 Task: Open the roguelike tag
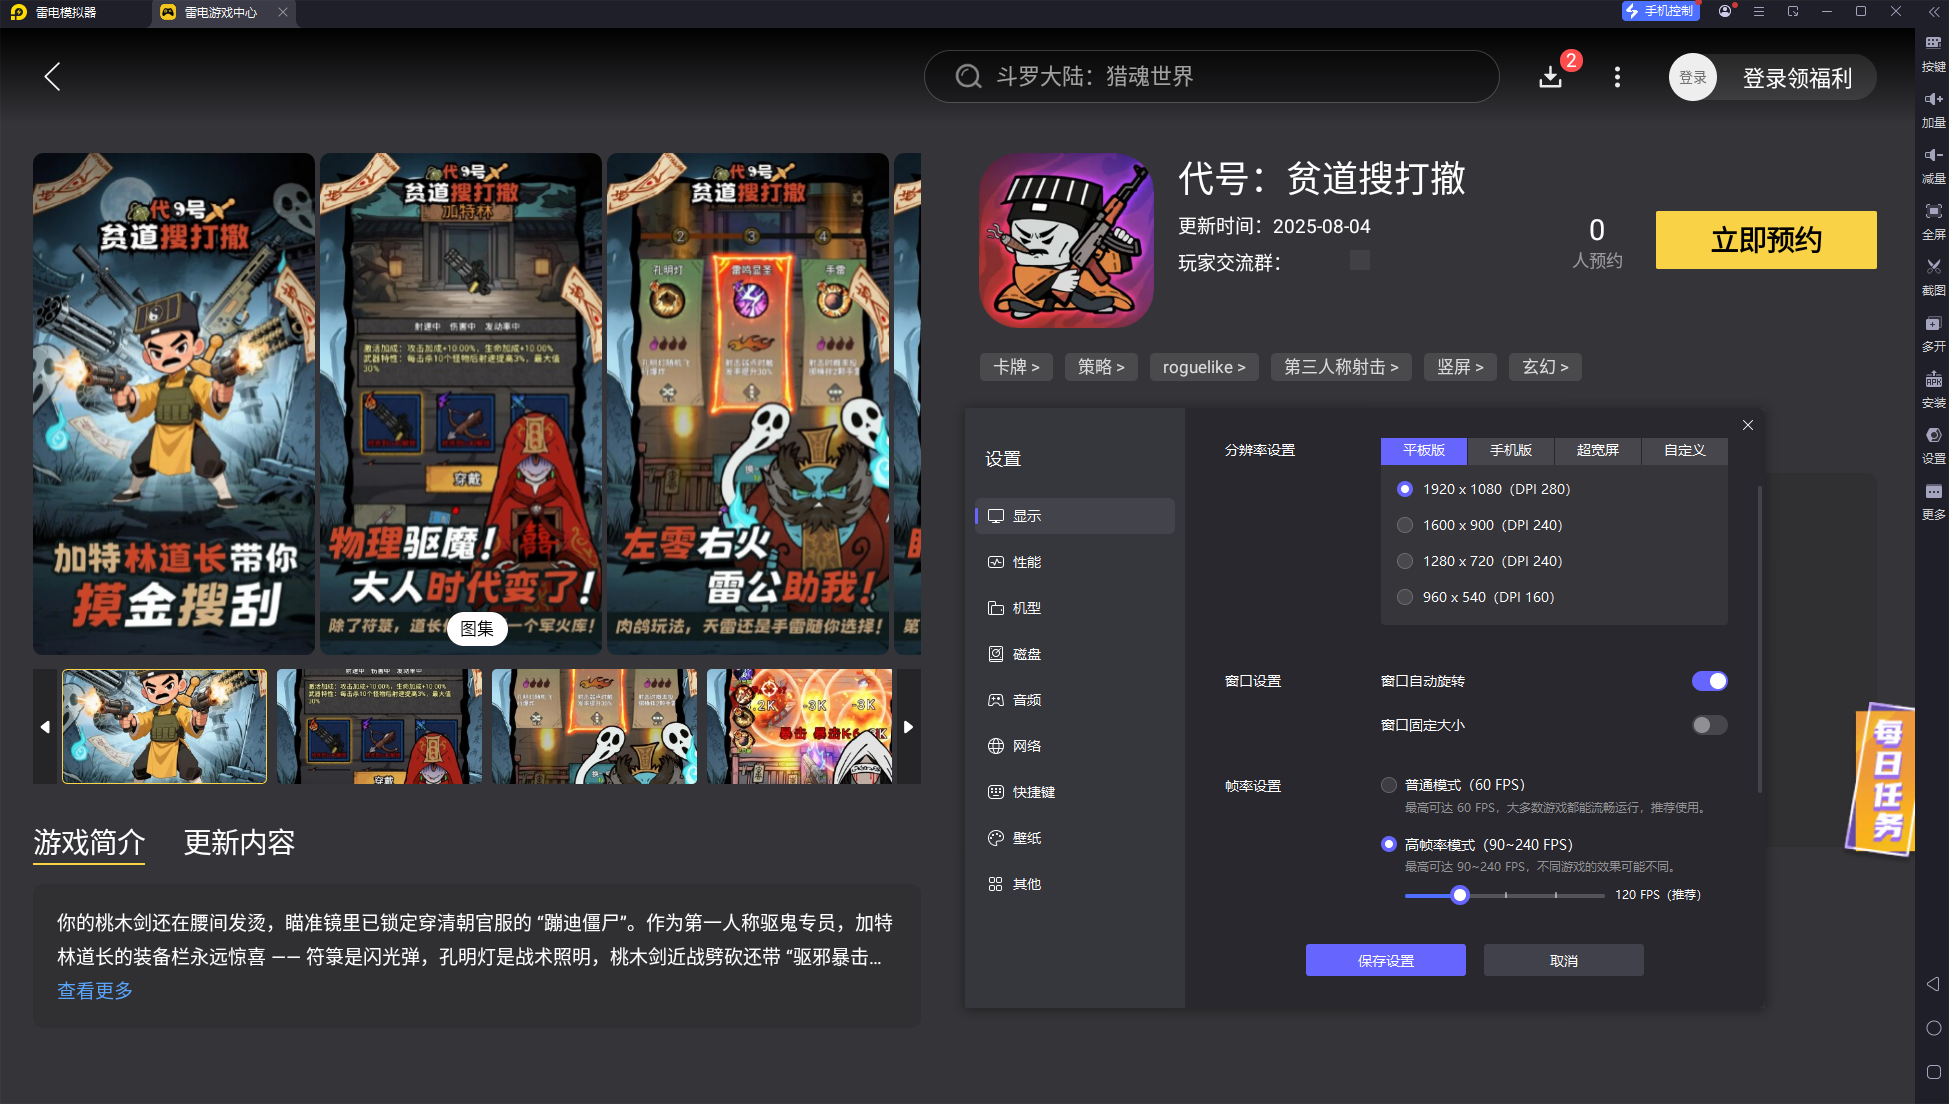[1204, 367]
